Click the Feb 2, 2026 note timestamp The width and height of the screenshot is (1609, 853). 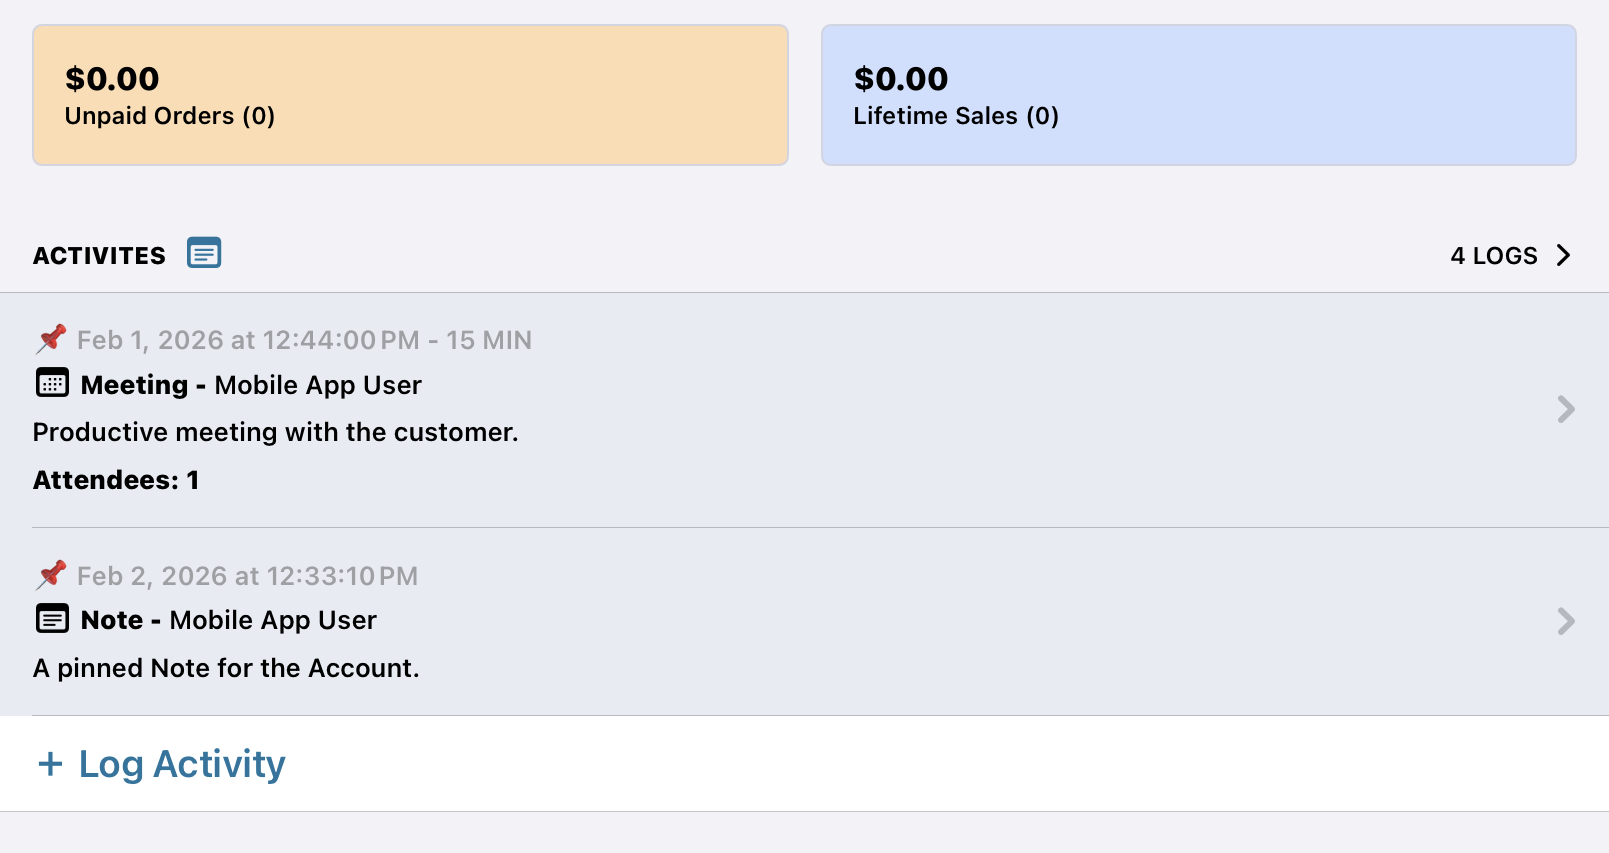(x=247, y=576)
